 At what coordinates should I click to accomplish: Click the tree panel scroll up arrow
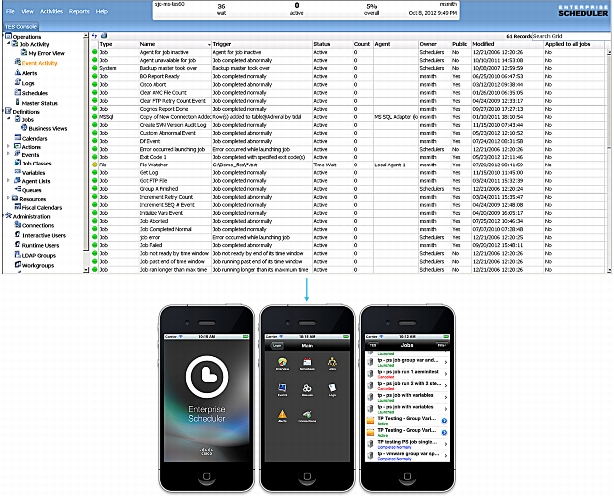tap(86, 36)
